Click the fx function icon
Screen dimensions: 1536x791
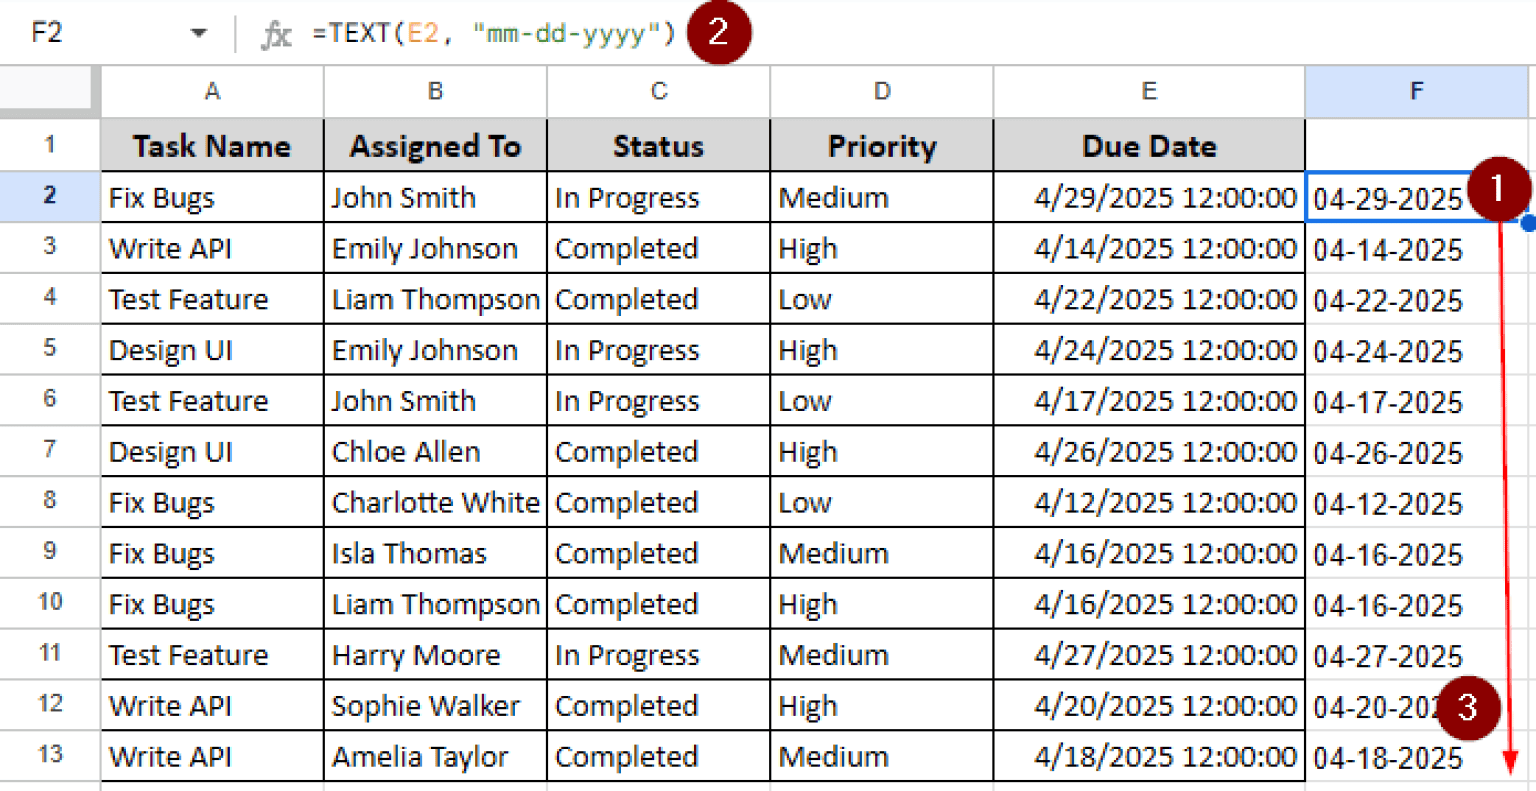coord(275,34)
